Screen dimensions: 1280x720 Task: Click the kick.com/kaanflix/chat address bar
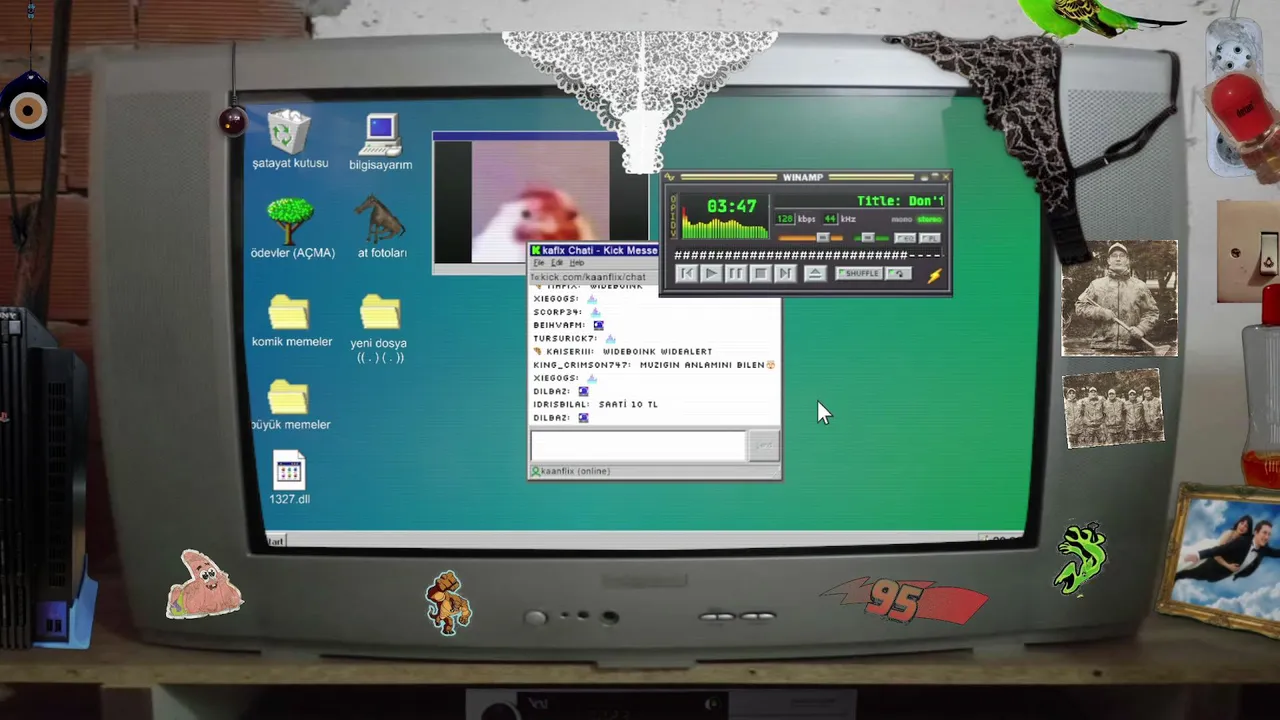pyautogui.click(x=593, y=277)
